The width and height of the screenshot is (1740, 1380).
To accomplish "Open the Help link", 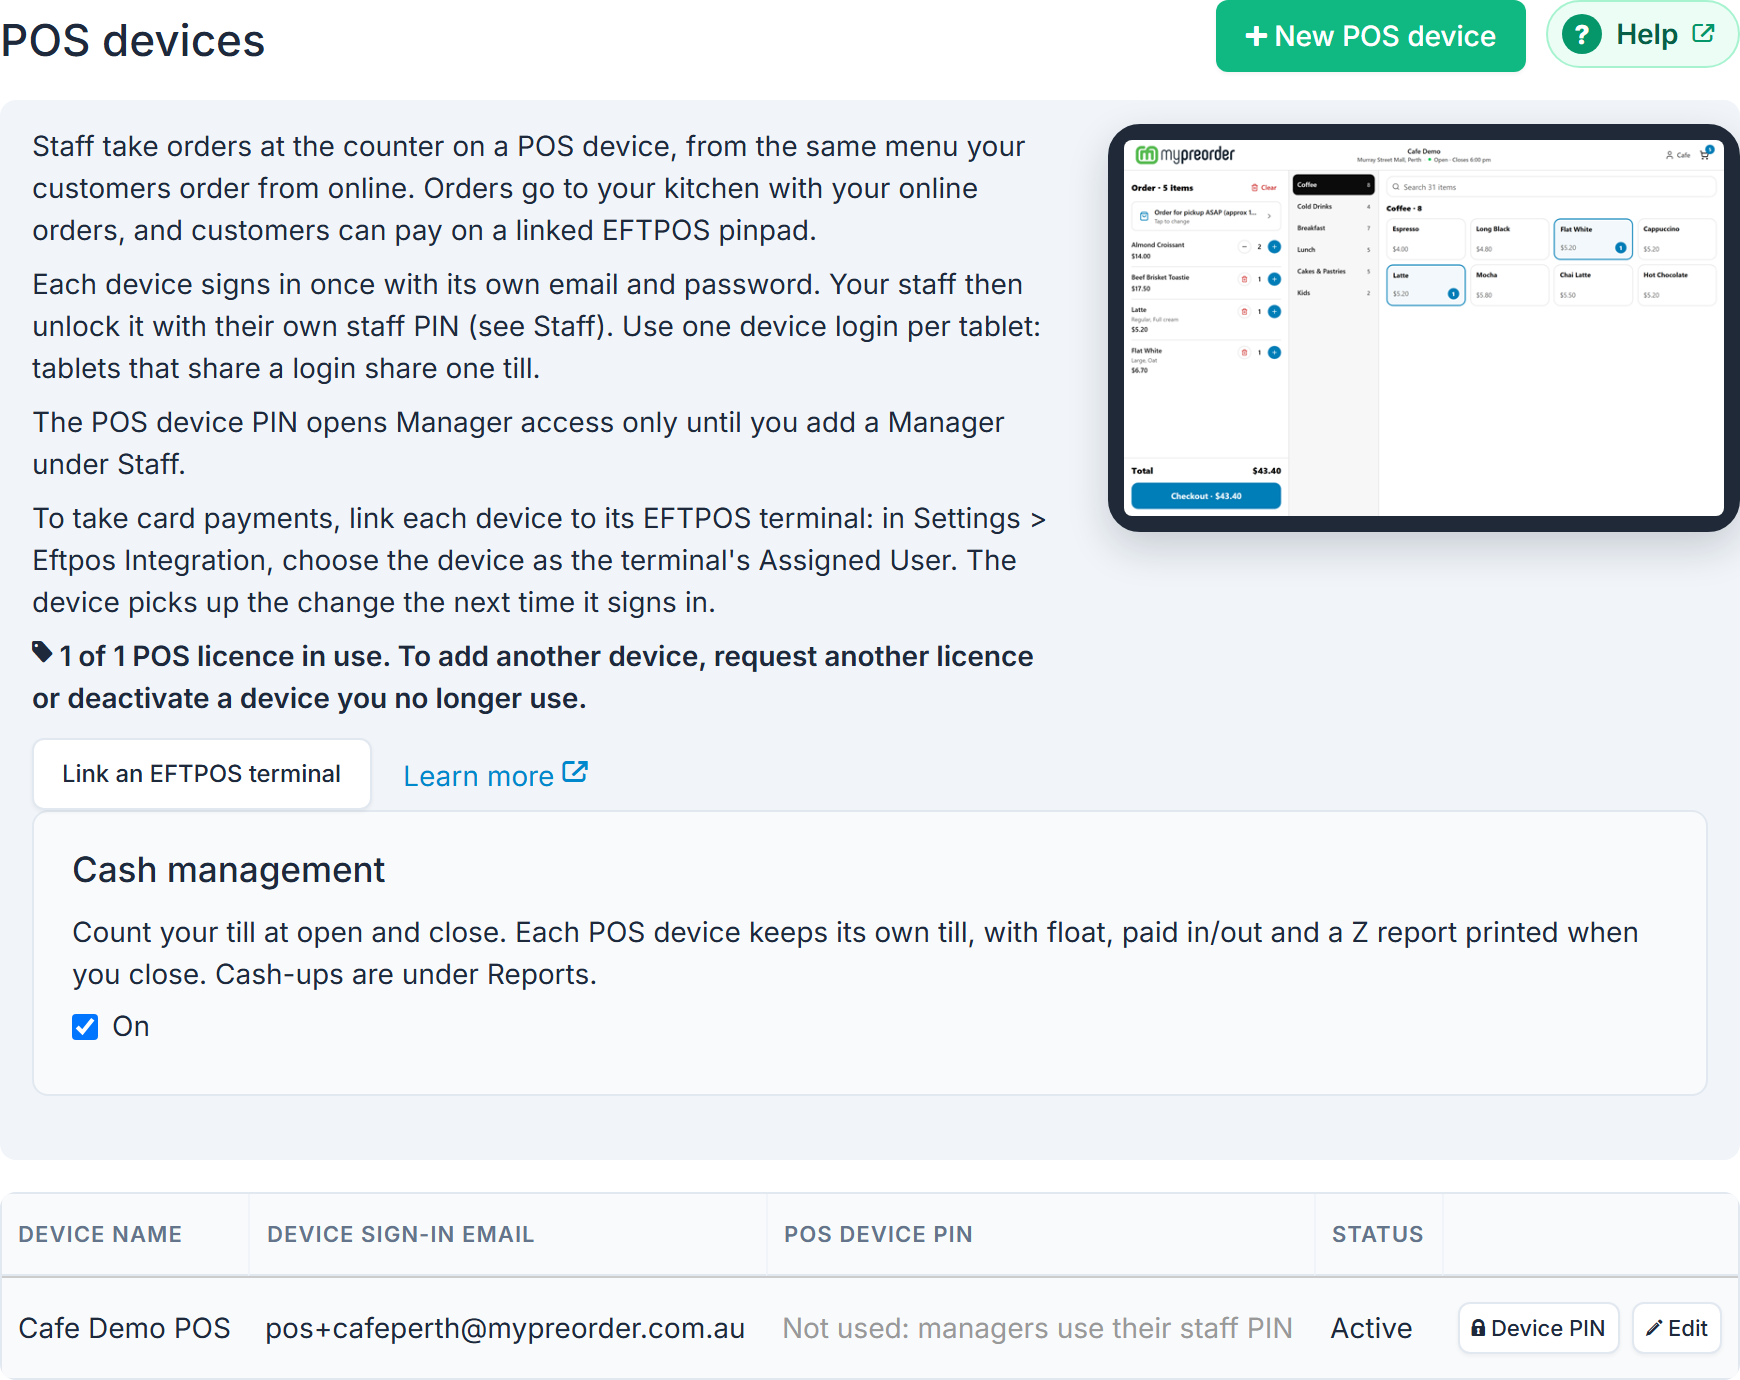I will point(1643,35).
